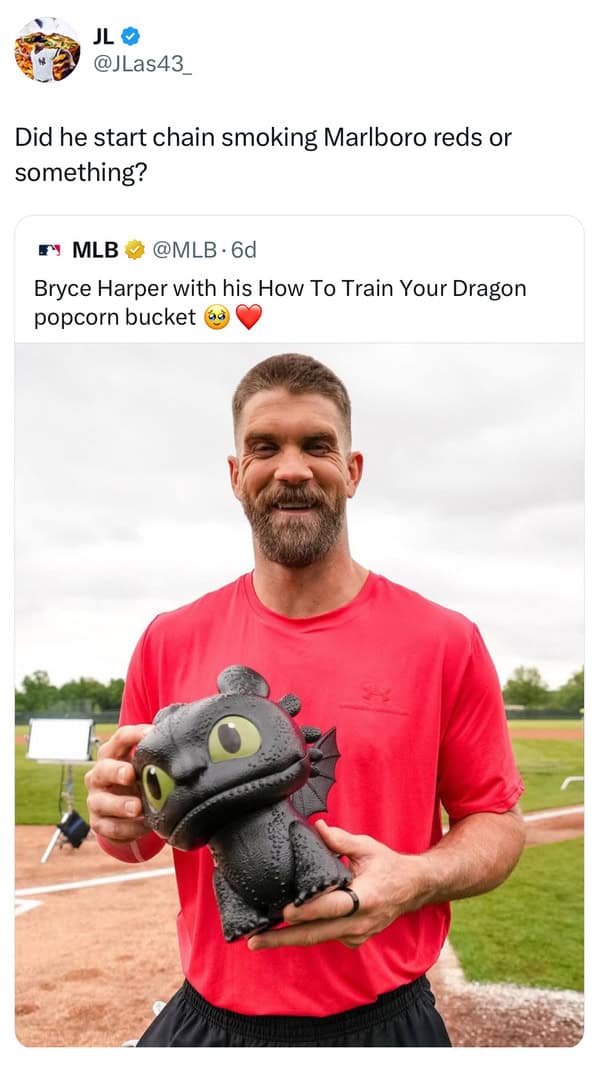Screen dimensions: 599x1066
Task: Open JL's profile picture avatar
Action: tap(48, 50)
